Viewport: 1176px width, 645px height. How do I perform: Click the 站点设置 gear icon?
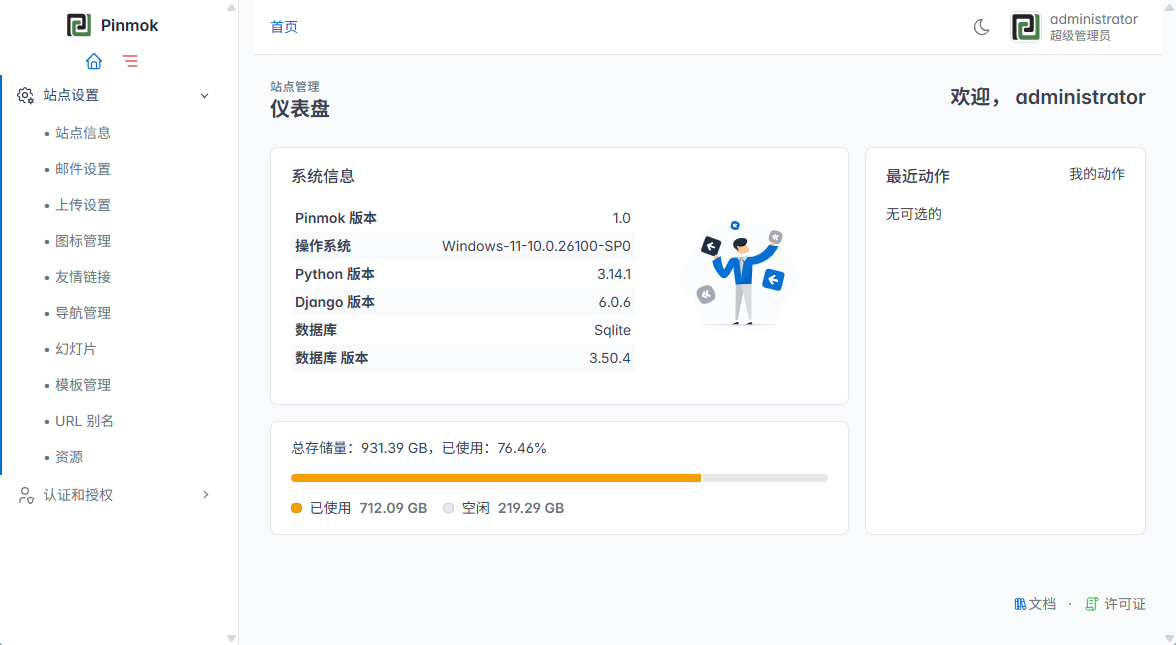(x=26, y=95)
